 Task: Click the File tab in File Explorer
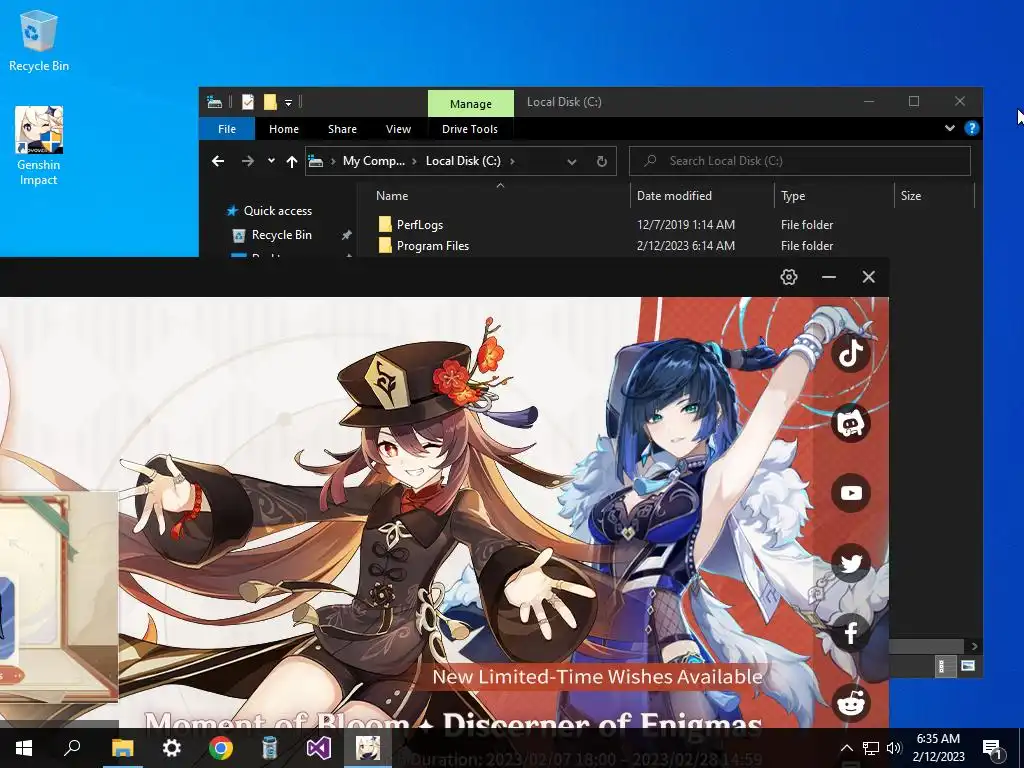227,129
